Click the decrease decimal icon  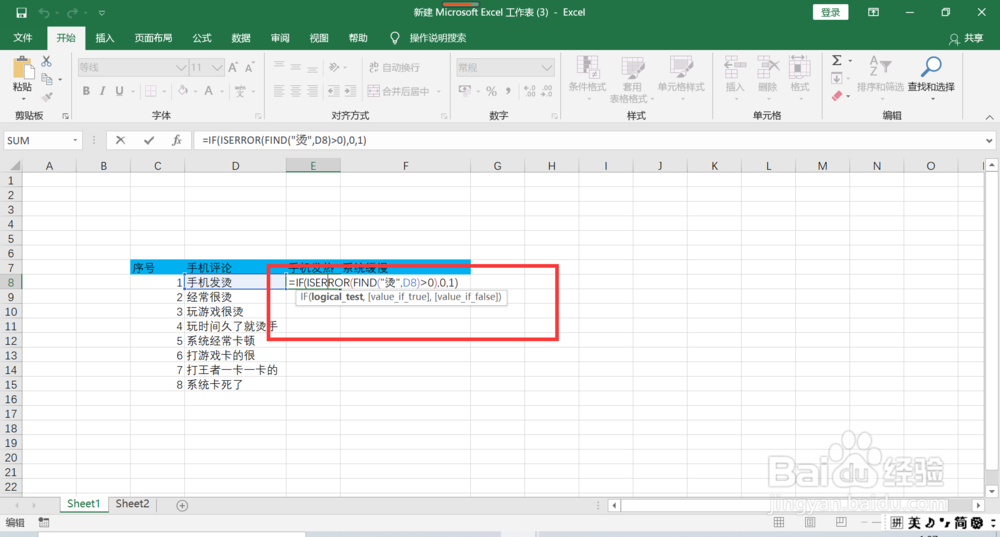(547, 91)
